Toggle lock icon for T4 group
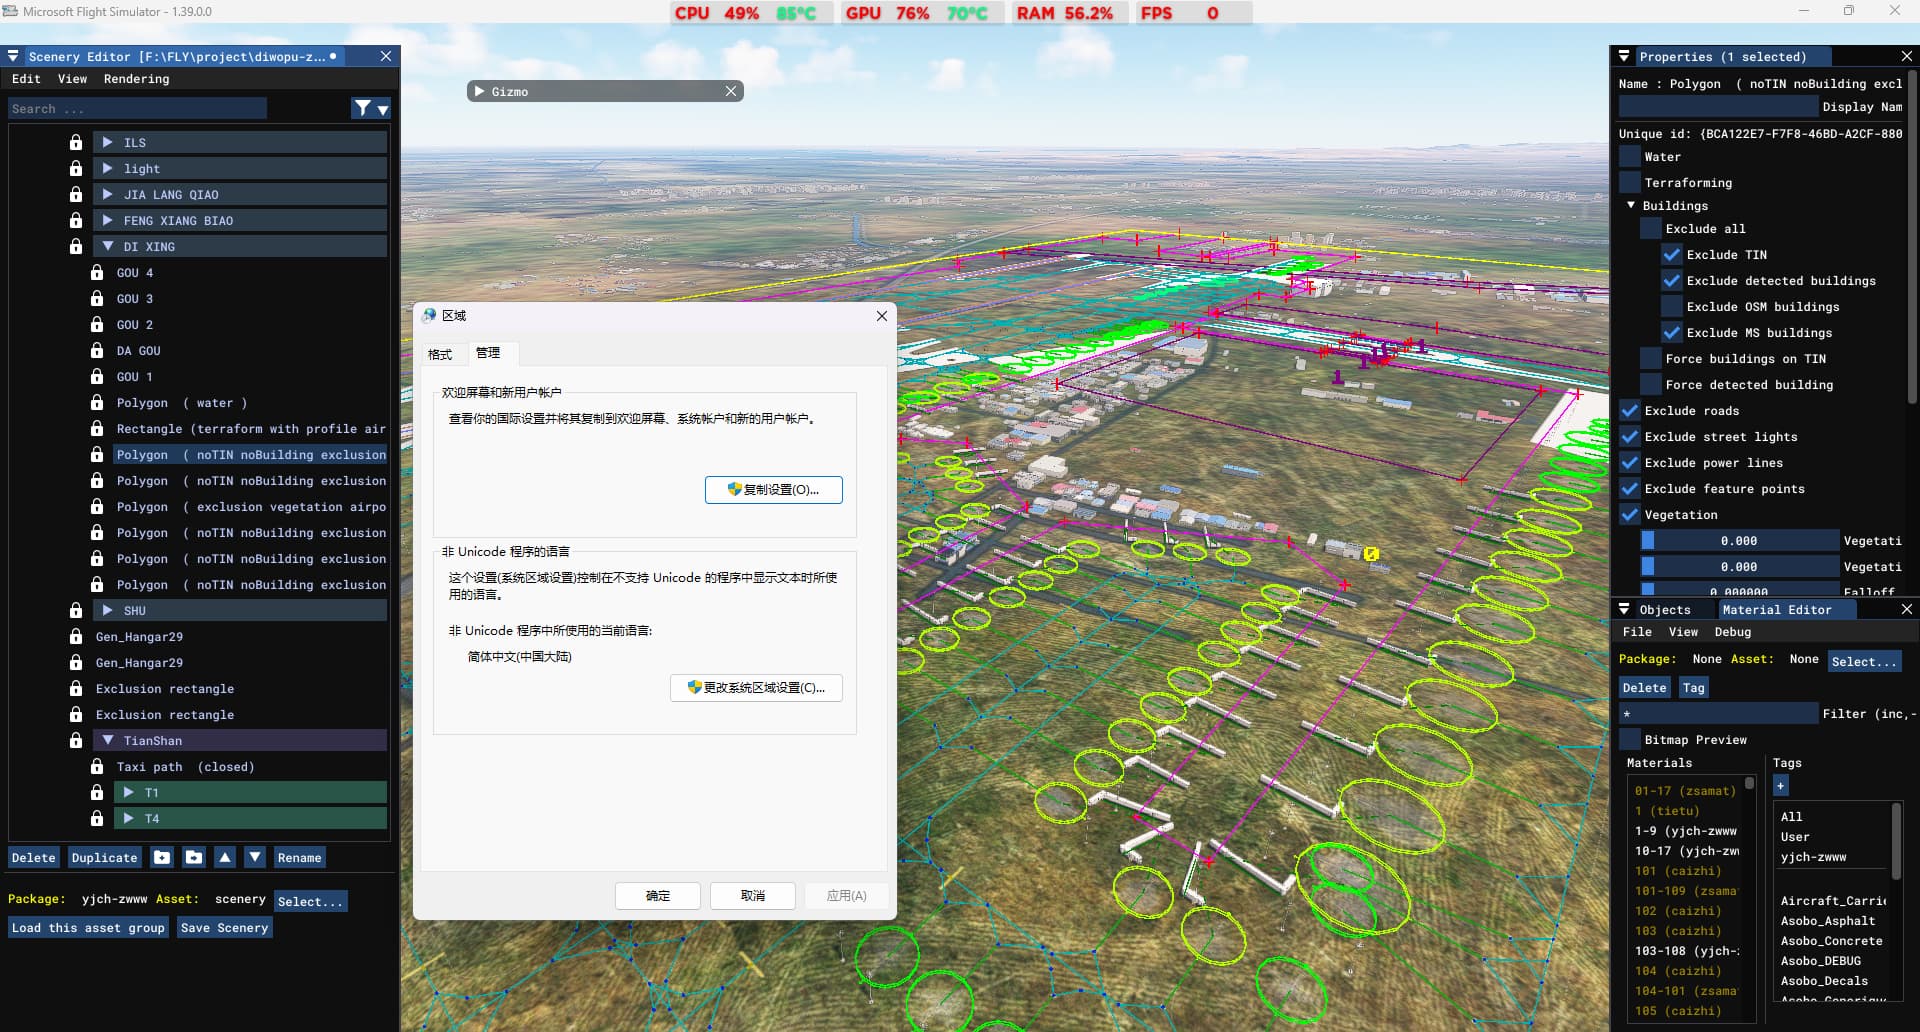The width and height of the screenshot is (1920, 1032). point(97,819)
